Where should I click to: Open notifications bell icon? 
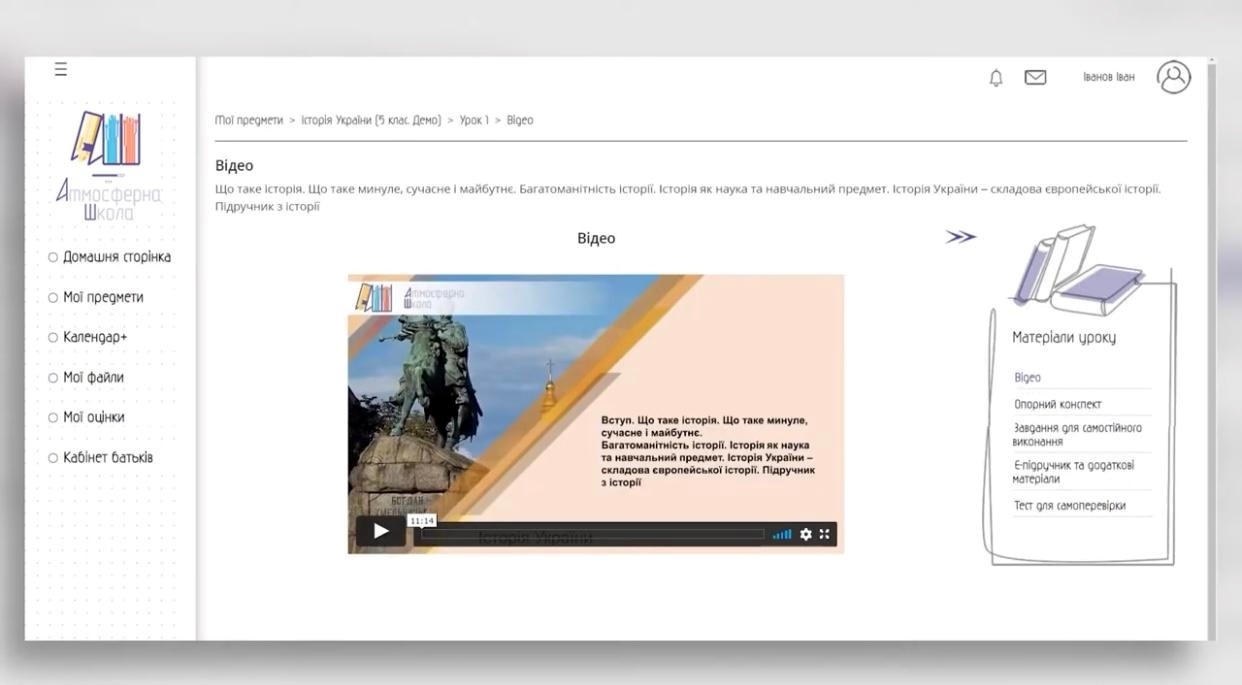(x=996, y=78)
